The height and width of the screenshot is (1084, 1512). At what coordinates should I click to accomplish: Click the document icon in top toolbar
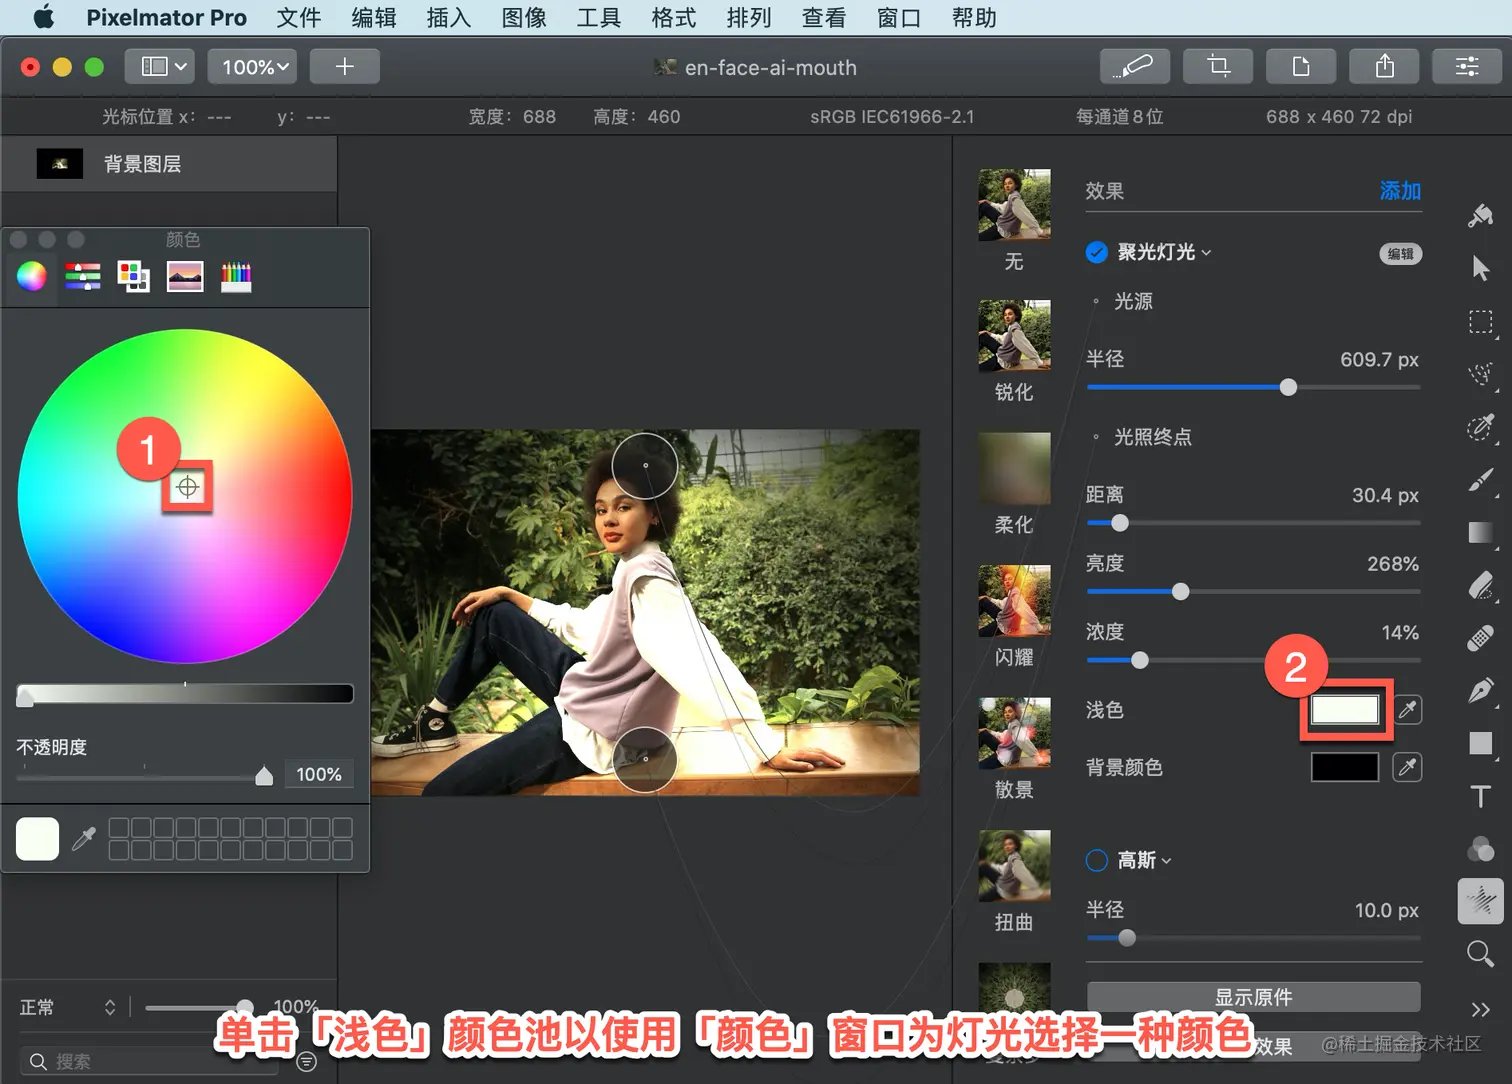(x=1301, y=67)
